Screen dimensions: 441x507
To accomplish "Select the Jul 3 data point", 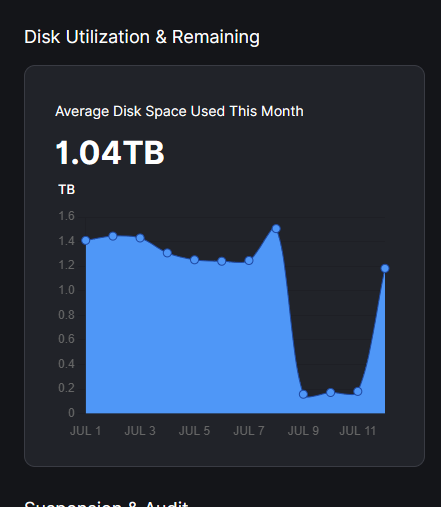I will point(140,238).
